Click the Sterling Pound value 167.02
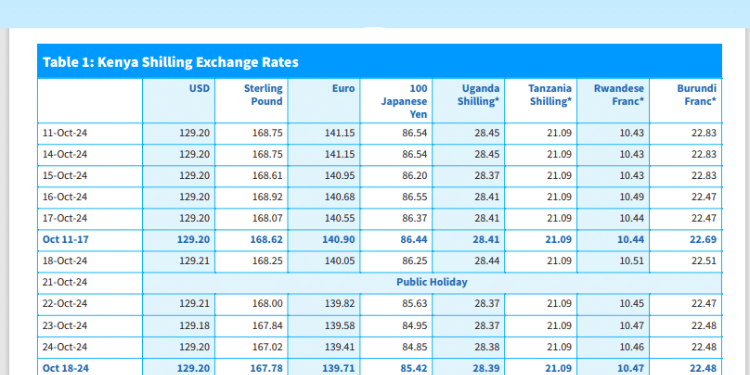The height and width of the screenshot is (375, 750). [267, 347]
